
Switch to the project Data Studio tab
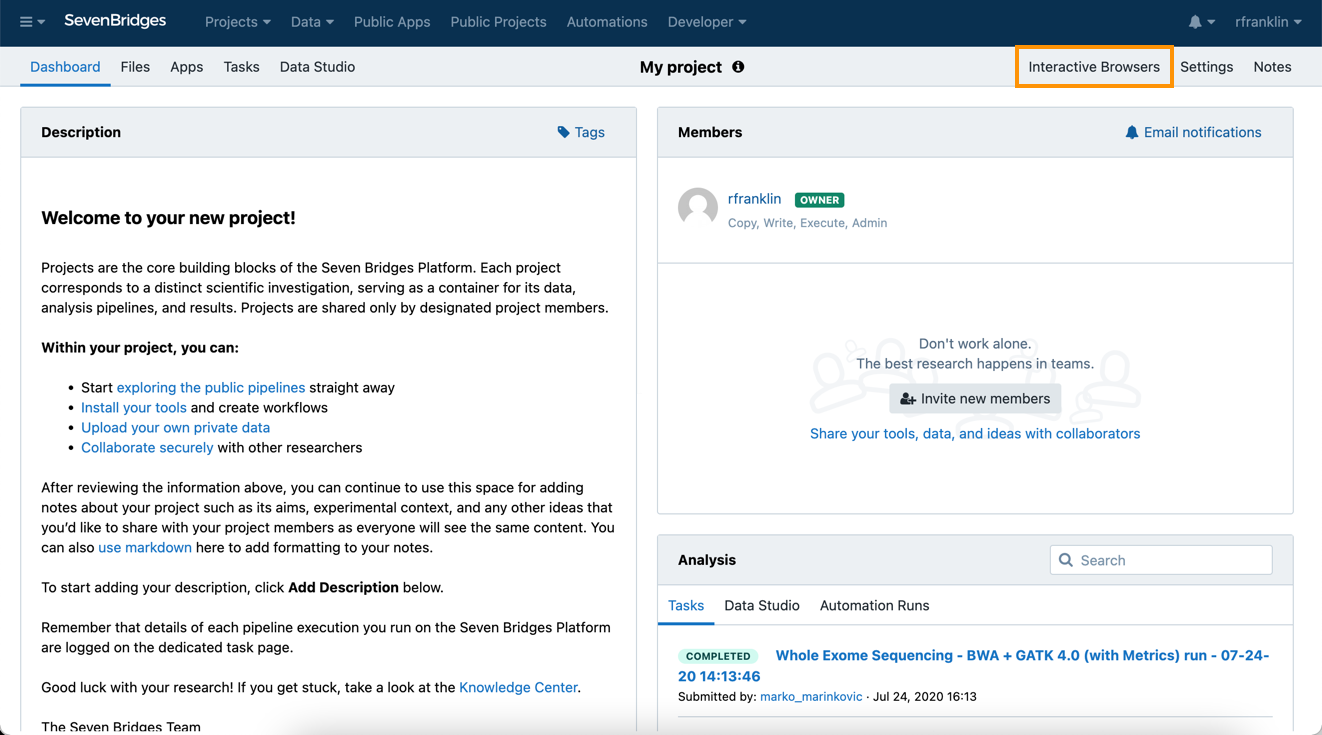point(317,67)
